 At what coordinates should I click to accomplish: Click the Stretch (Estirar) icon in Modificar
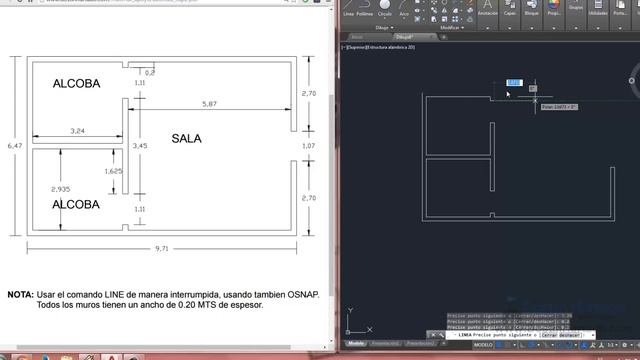[434, 19]
